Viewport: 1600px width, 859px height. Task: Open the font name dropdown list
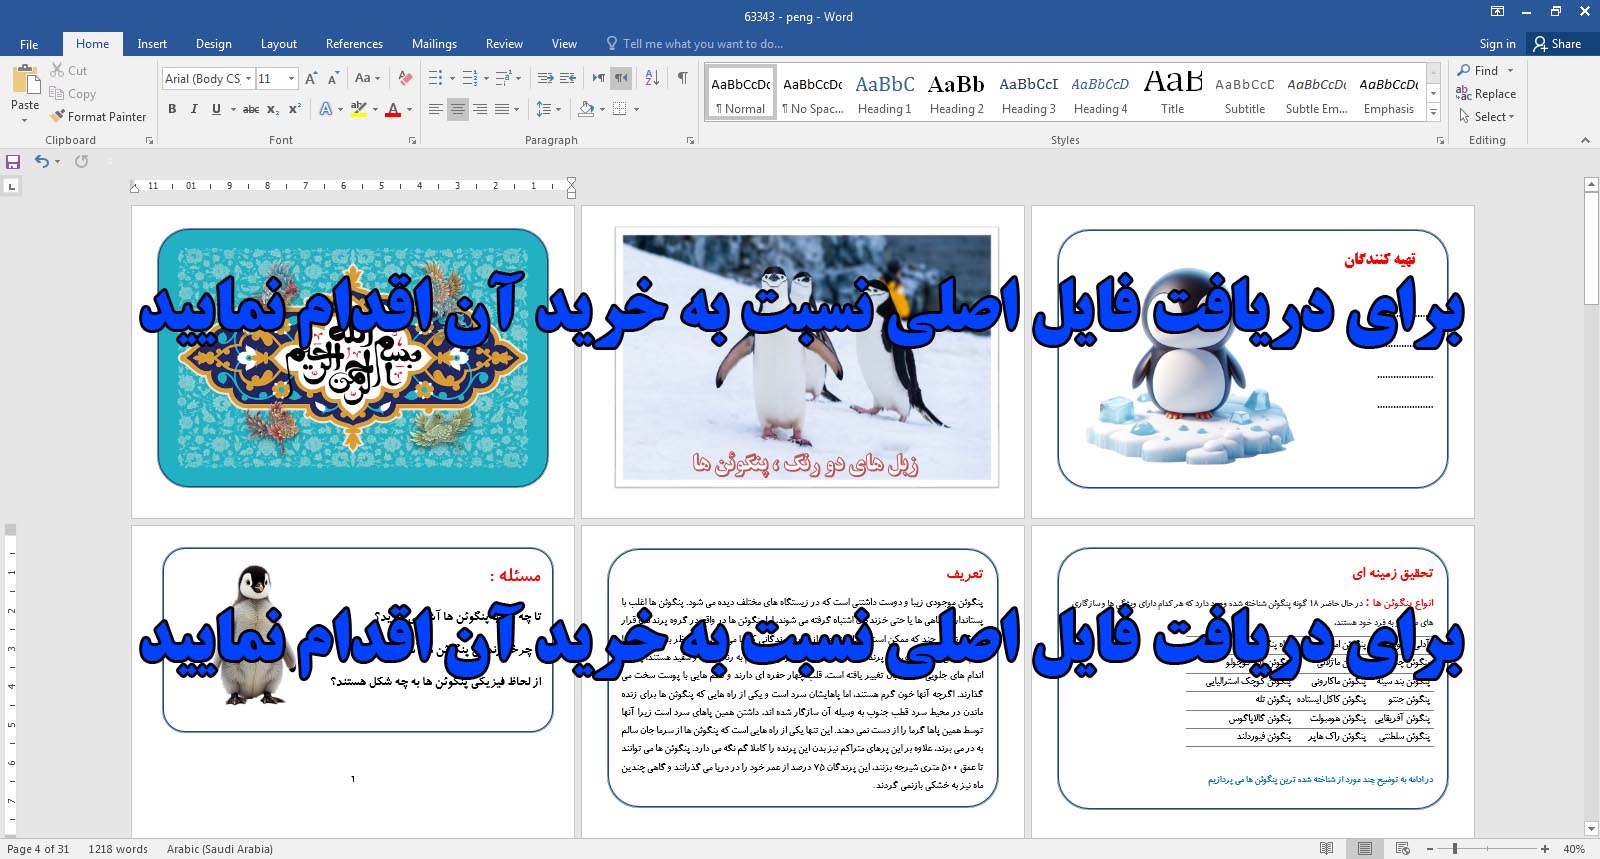pyautogui.click(x=247, y=79)
